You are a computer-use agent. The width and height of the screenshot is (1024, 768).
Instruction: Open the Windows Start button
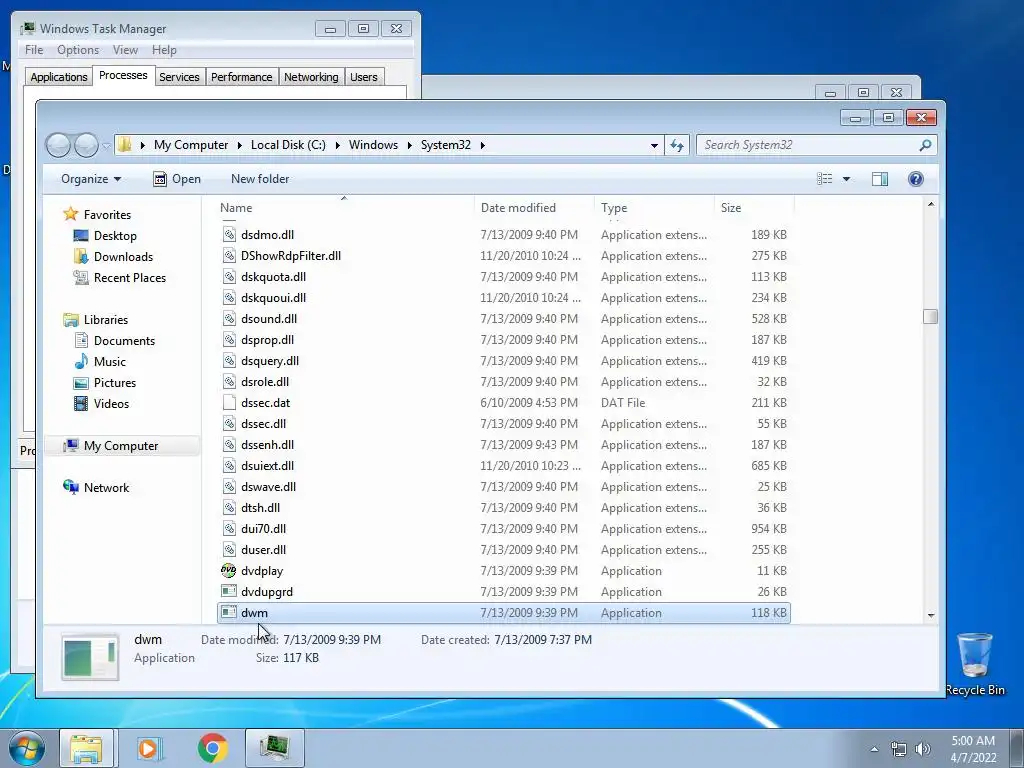[26, 748]
